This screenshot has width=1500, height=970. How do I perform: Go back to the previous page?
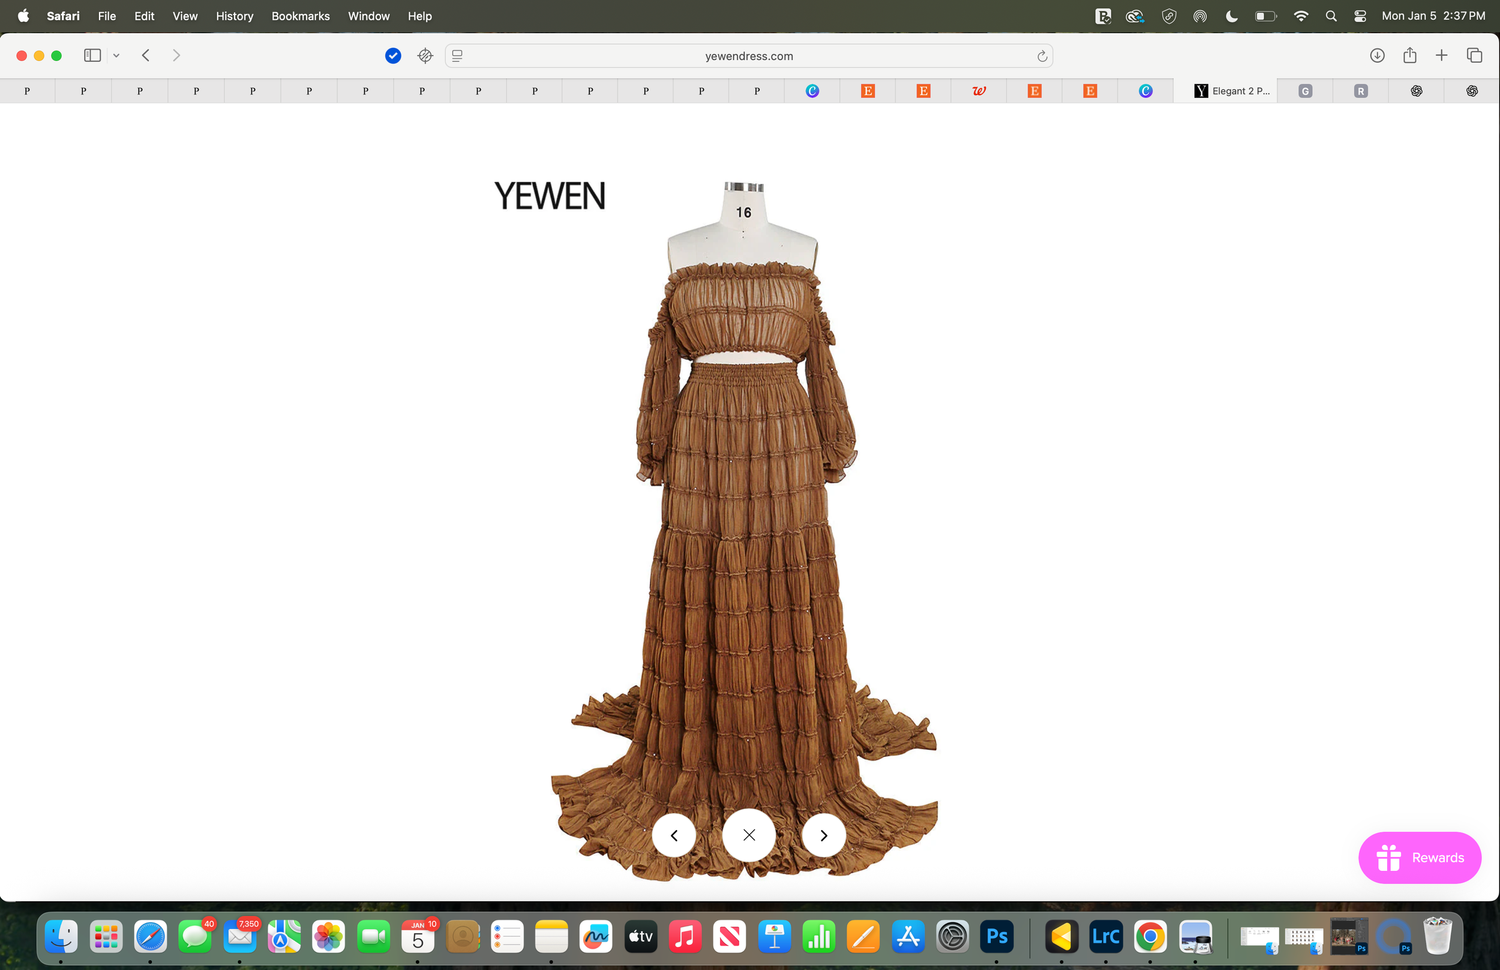pyautogui.click(x=146, y=56)
